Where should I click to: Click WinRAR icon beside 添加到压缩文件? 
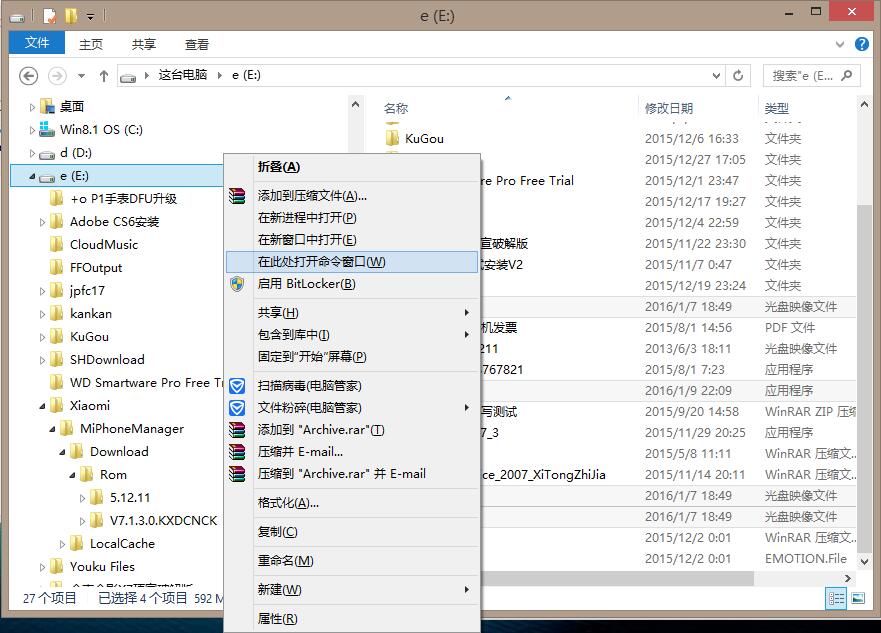[x=237, y=196]
